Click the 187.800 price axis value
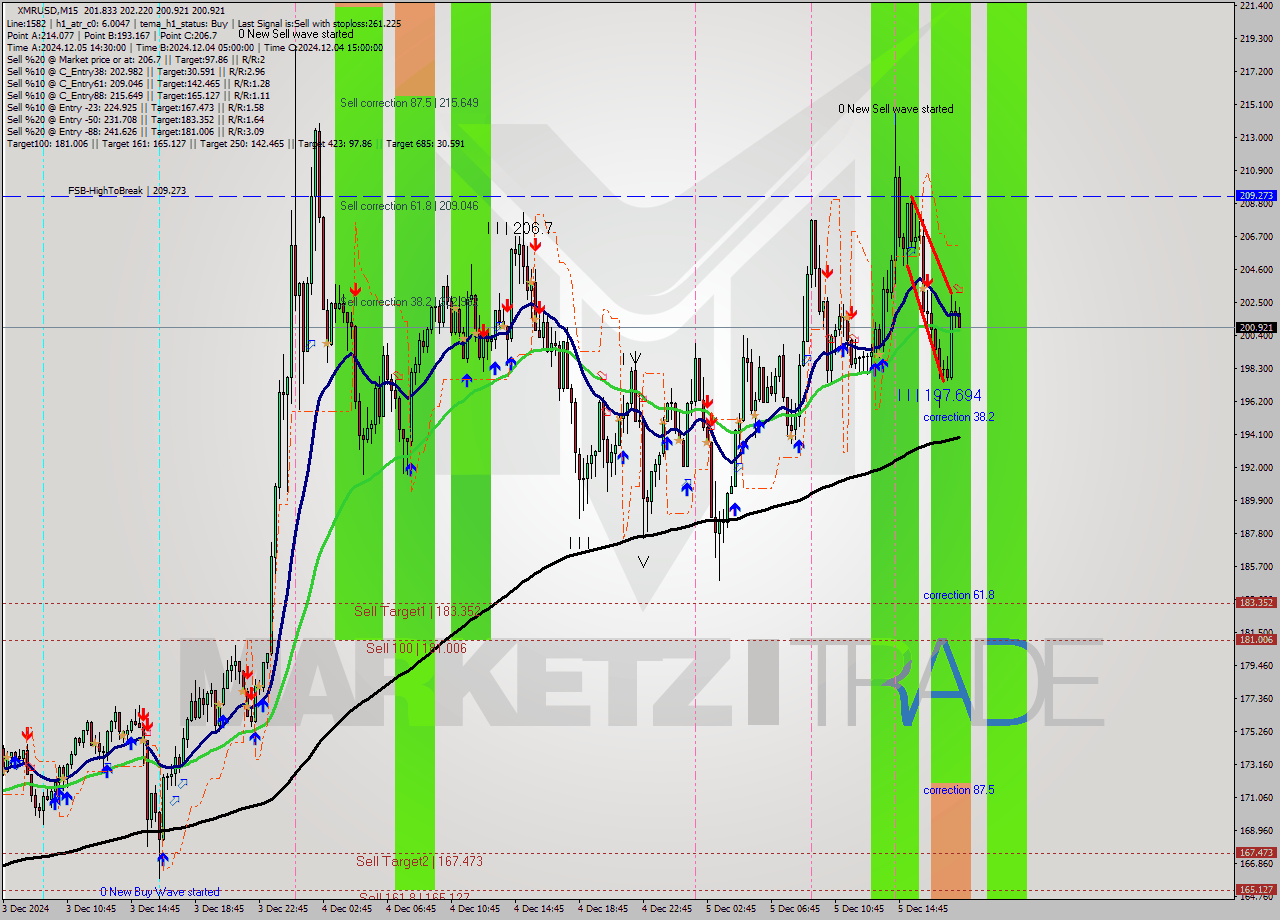The height and width of the screenshot is (920, 1280). pyautogui.click(x=1256, y=534)
